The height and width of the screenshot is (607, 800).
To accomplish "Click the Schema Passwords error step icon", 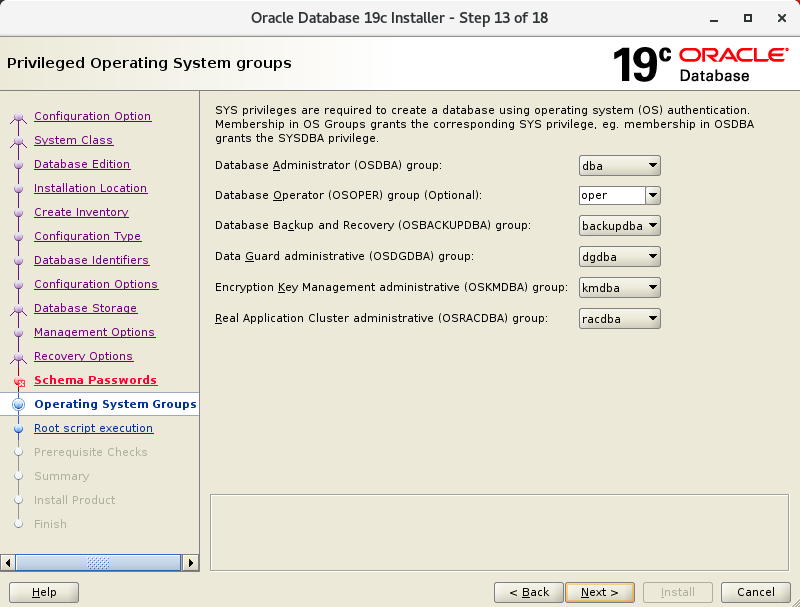I will pyautogui.click(x=19, y=381).
